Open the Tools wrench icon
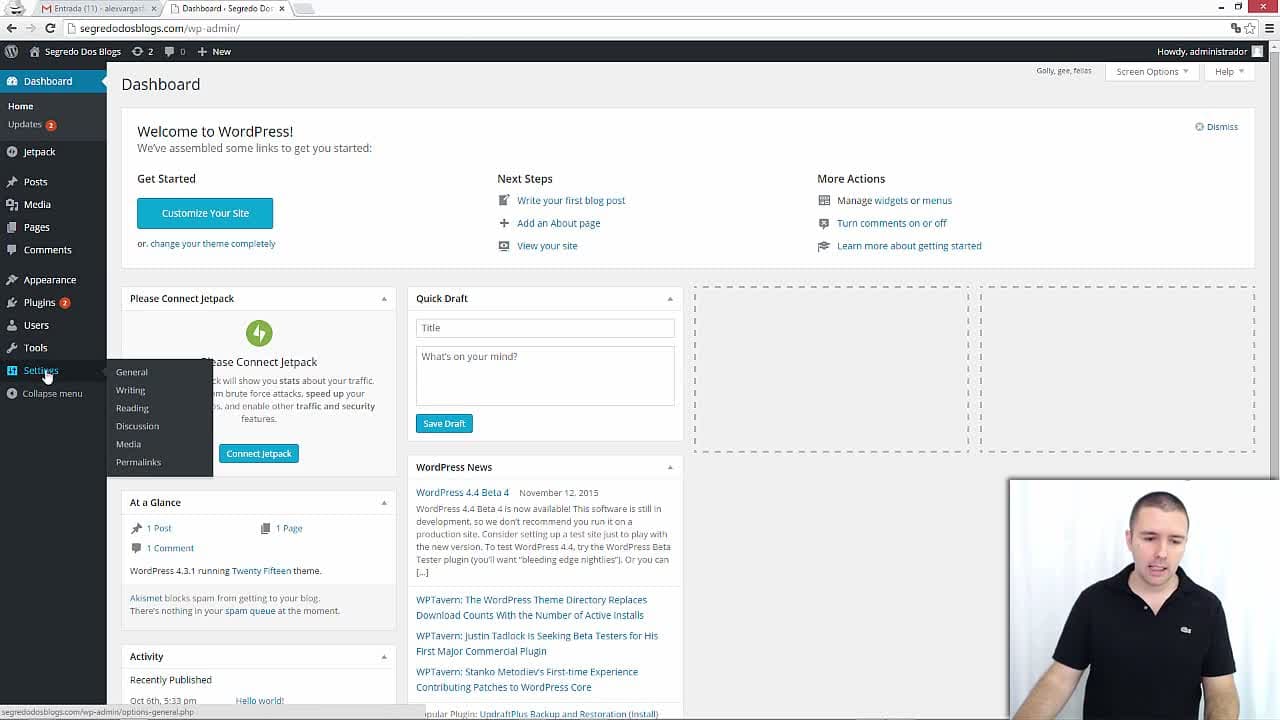This screenshot has width=1280, height=720. [x=12, y=348]
